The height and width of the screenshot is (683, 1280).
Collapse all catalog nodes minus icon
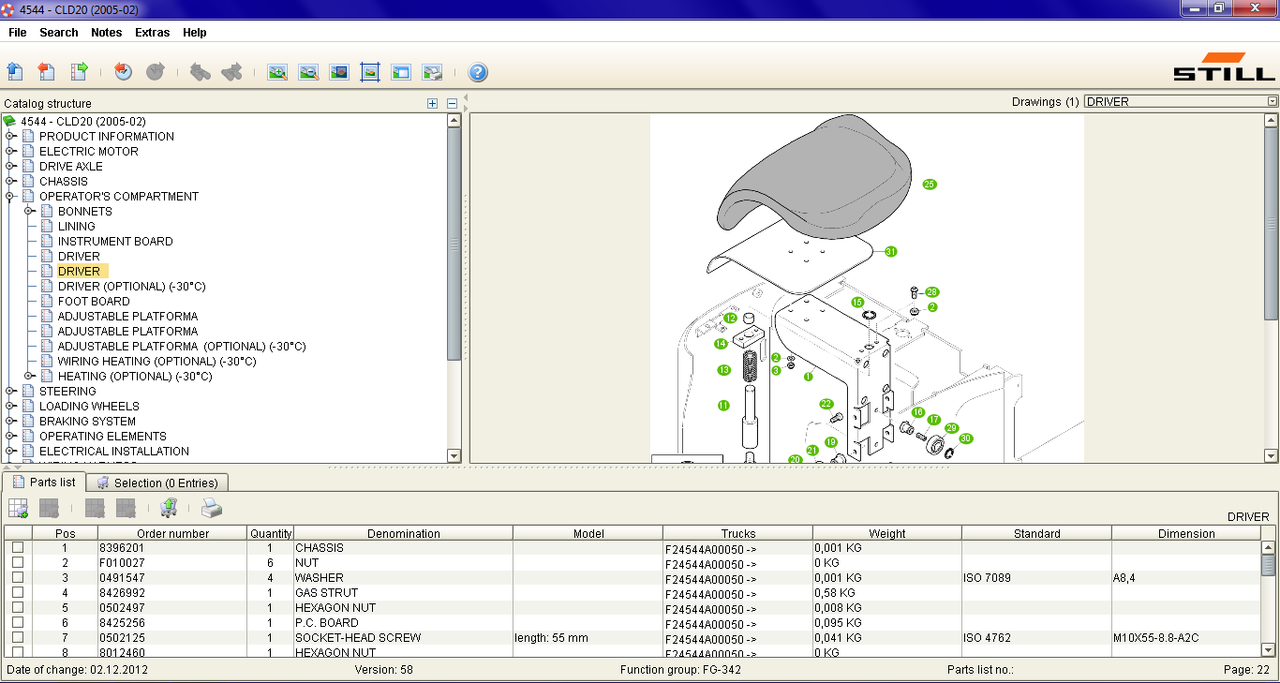point(452,103)
